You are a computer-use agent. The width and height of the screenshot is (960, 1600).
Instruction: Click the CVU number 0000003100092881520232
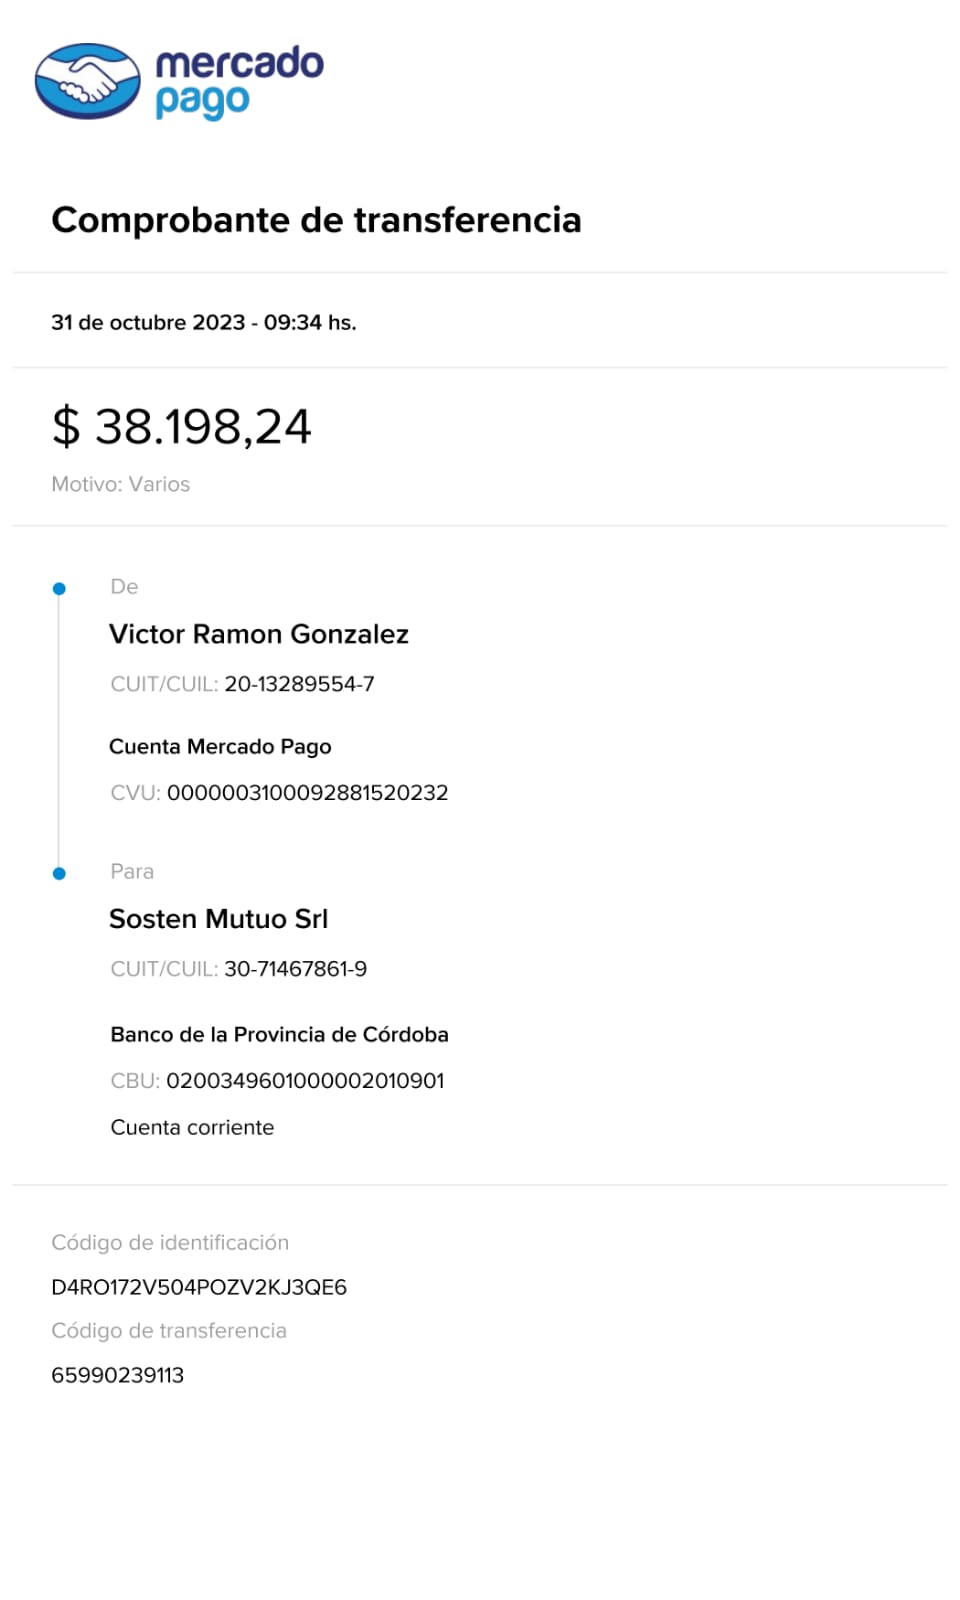tap(307, 793)
